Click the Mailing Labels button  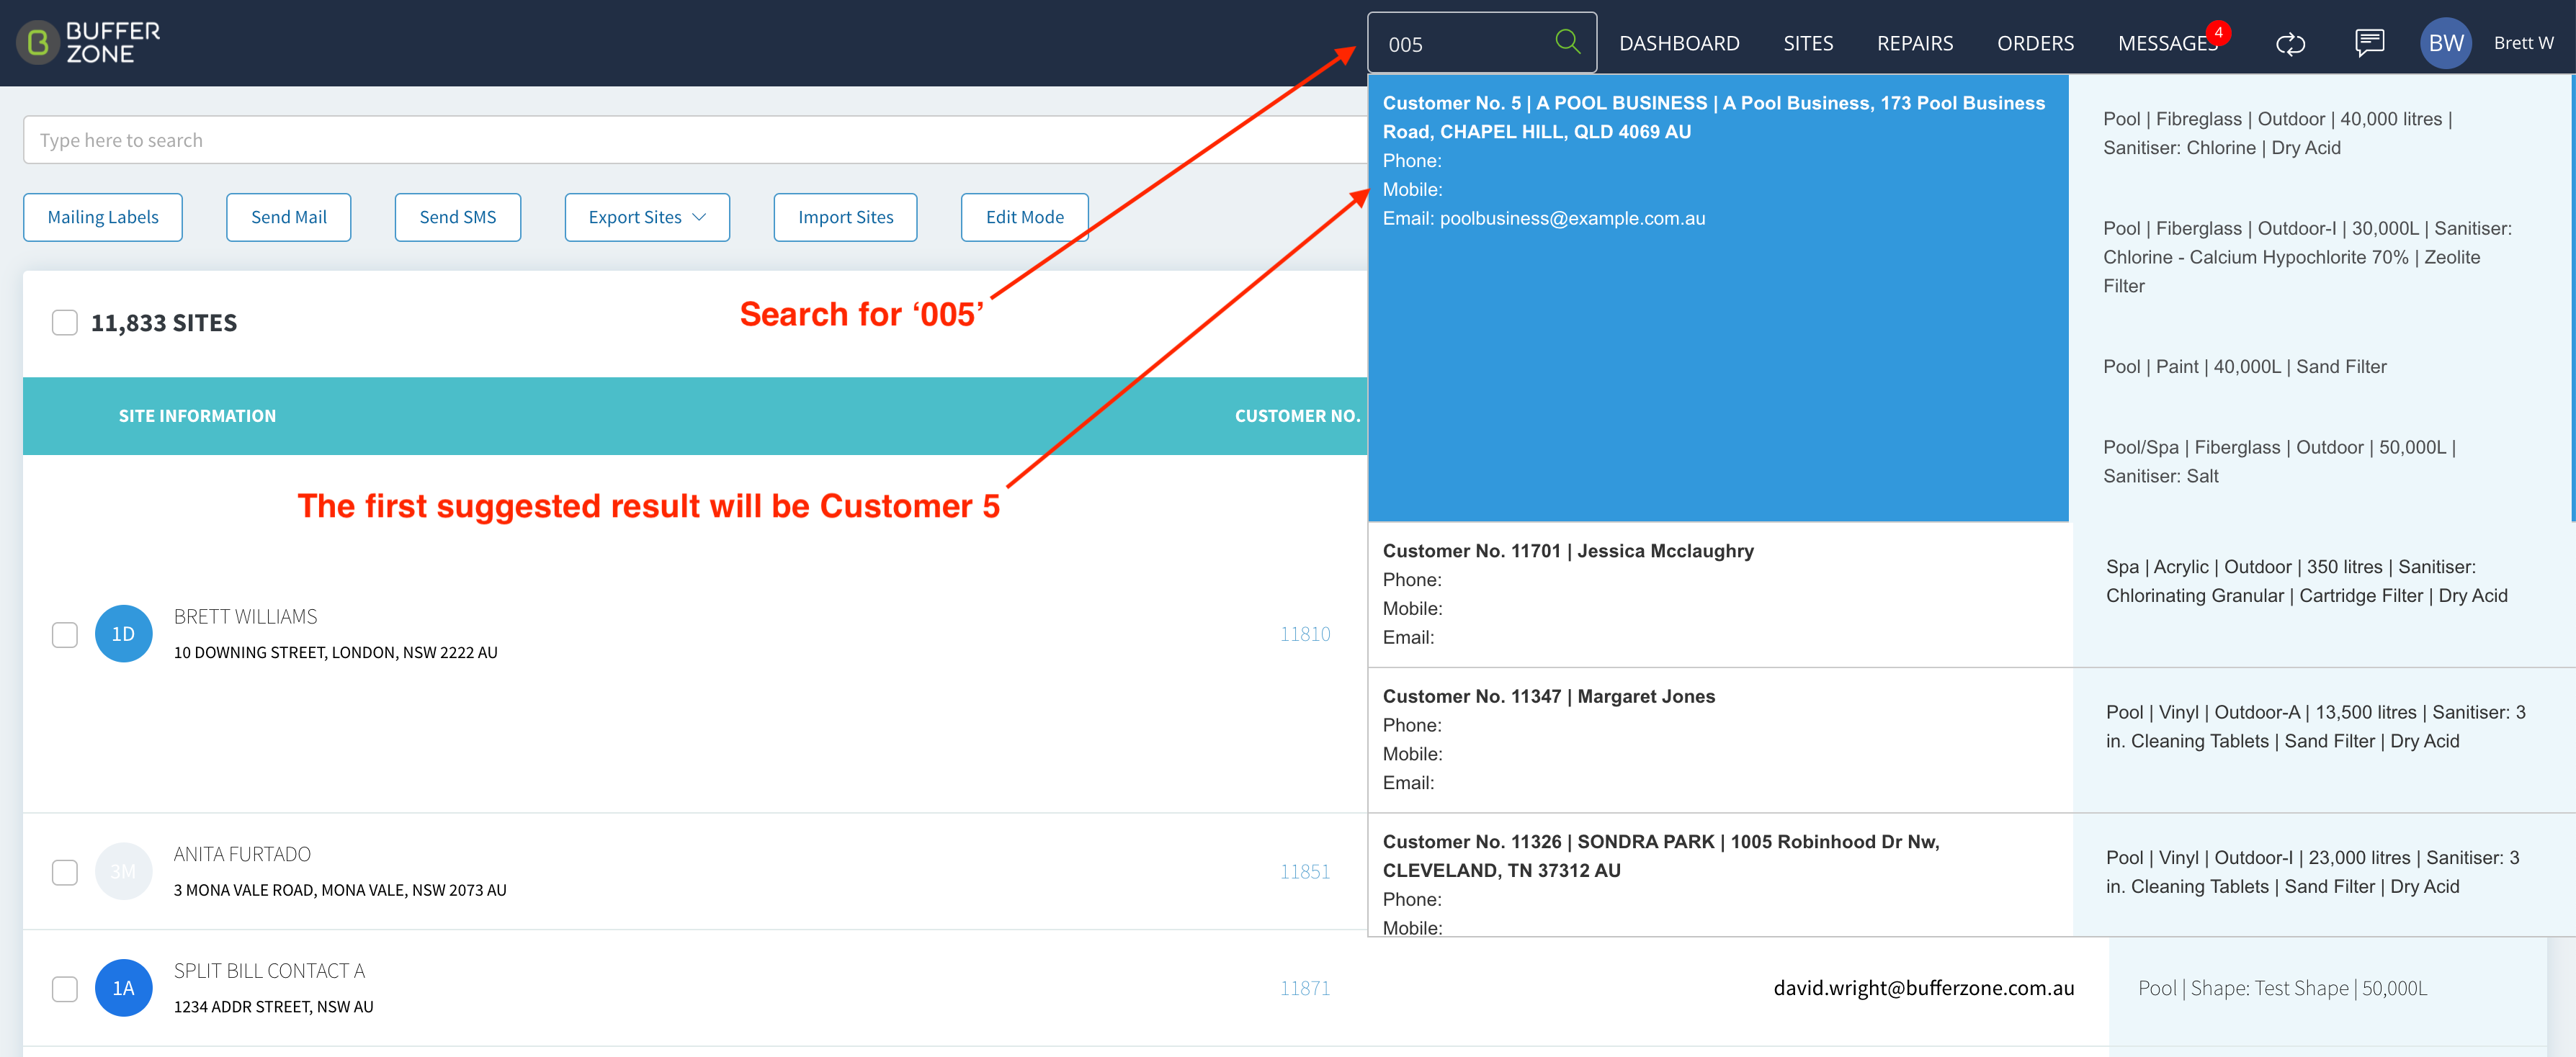tap(103, 217)
